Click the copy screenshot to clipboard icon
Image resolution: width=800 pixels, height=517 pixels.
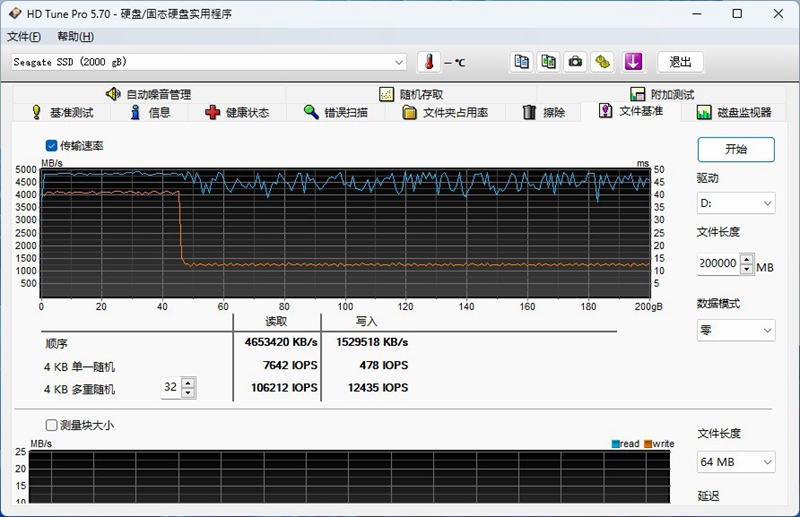548,62
